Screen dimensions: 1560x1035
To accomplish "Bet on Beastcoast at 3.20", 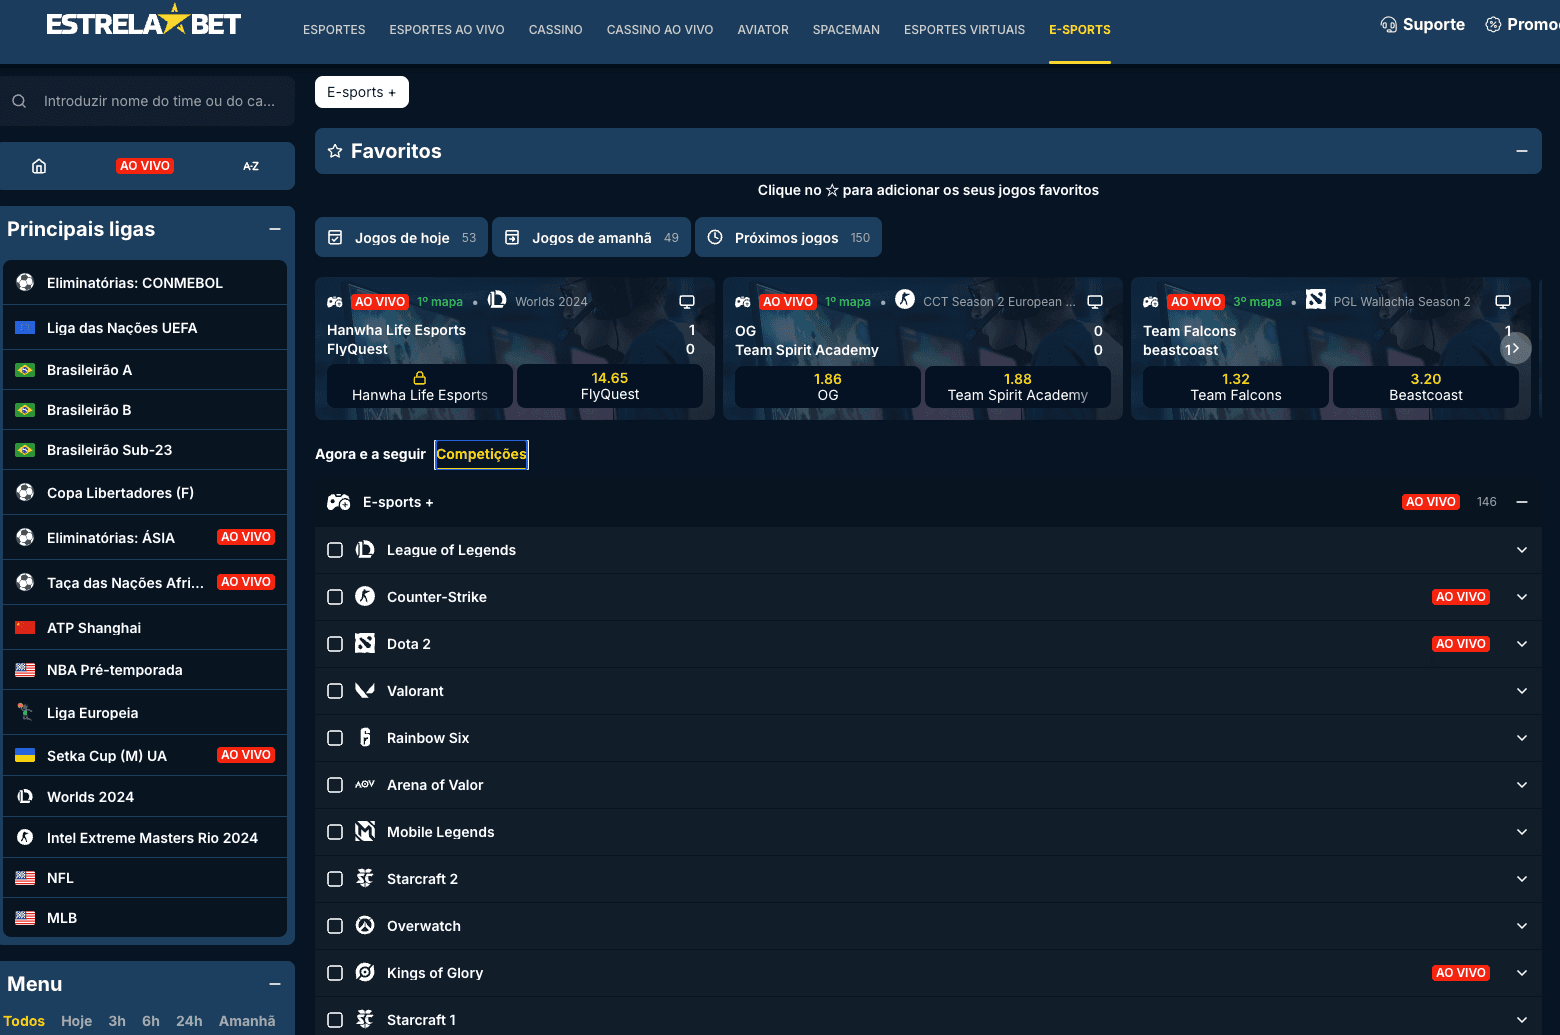I will 1426,387.
